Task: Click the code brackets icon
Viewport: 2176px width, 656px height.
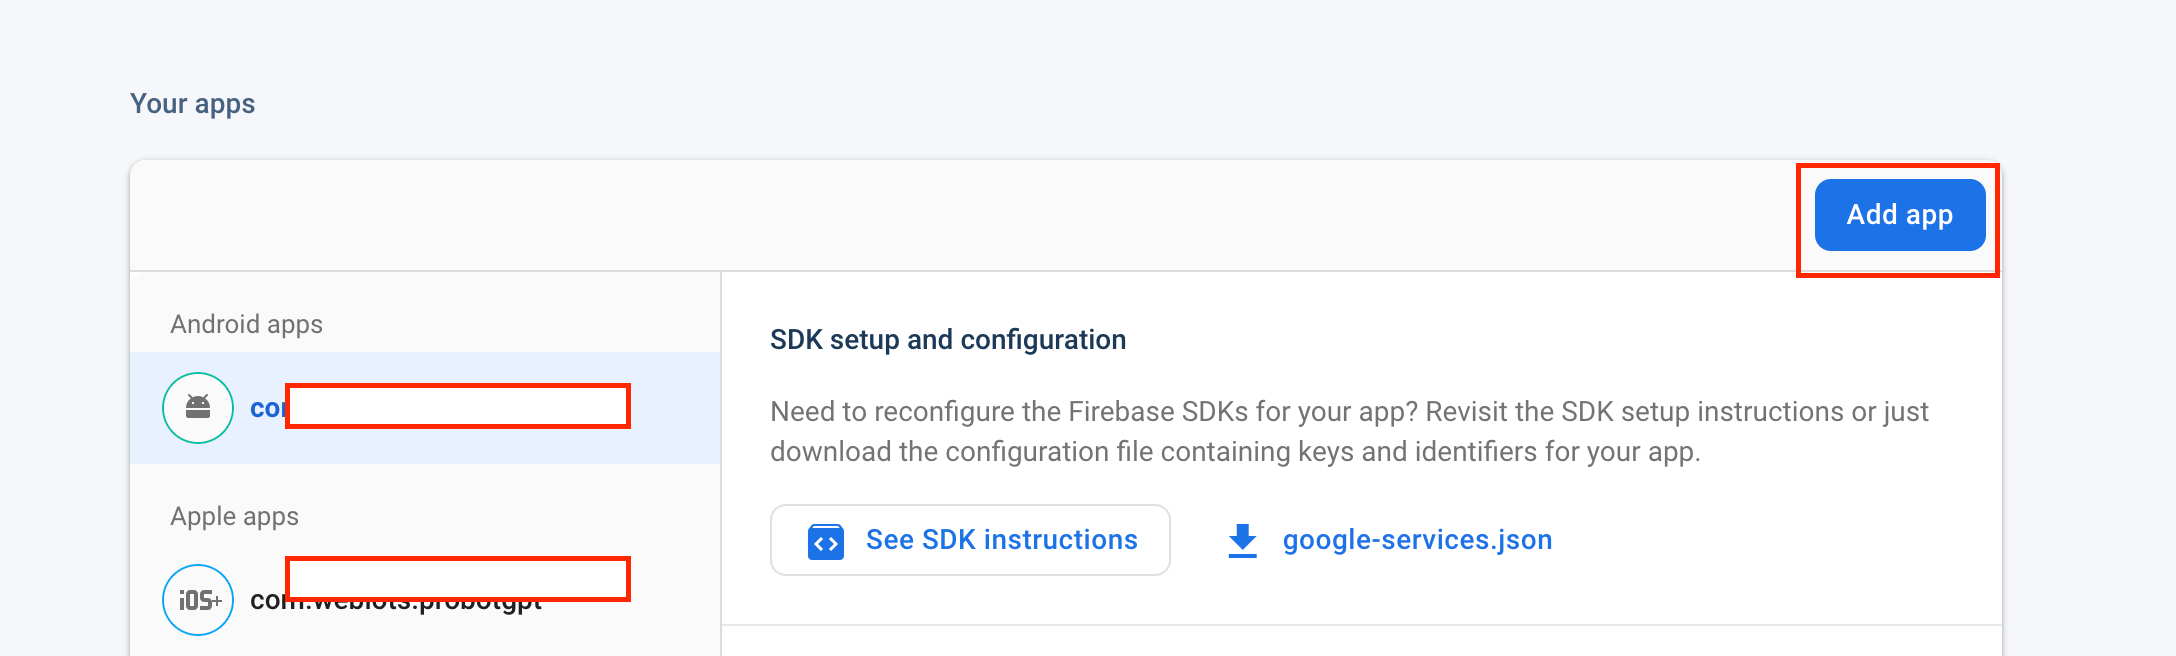Action: point(825,541)
